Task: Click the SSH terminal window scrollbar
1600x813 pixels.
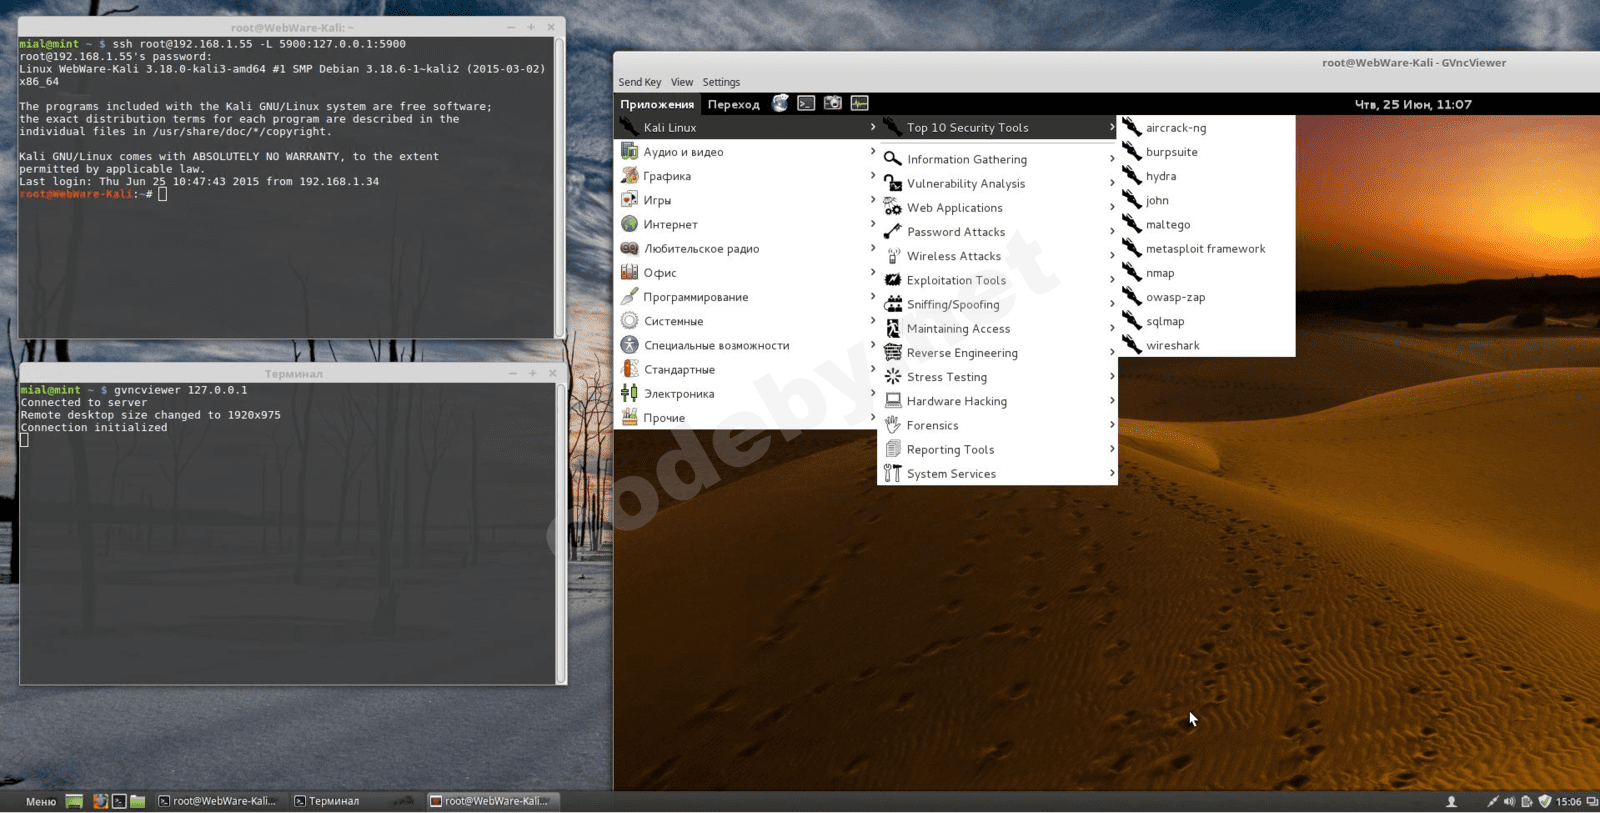Action: [559, 187]
